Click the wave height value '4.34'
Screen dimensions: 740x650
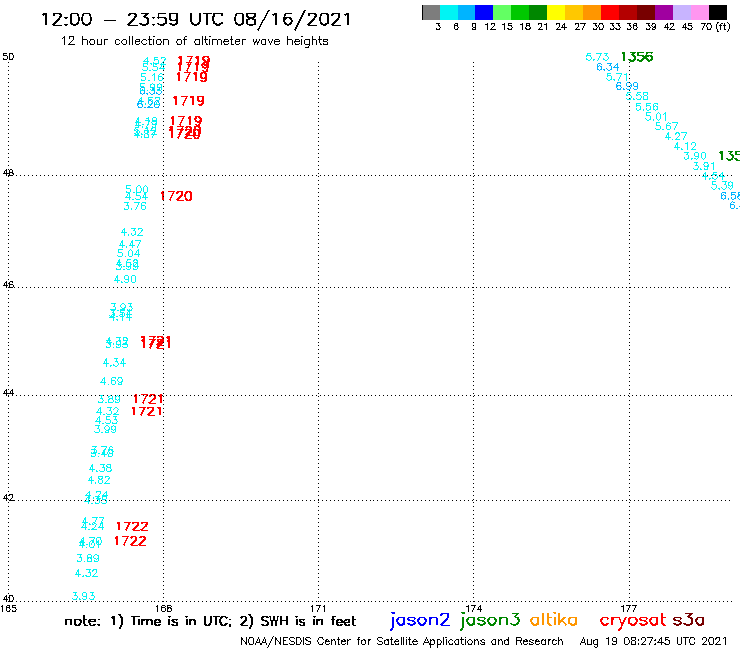pyautogui.click(x=114, y=363)
